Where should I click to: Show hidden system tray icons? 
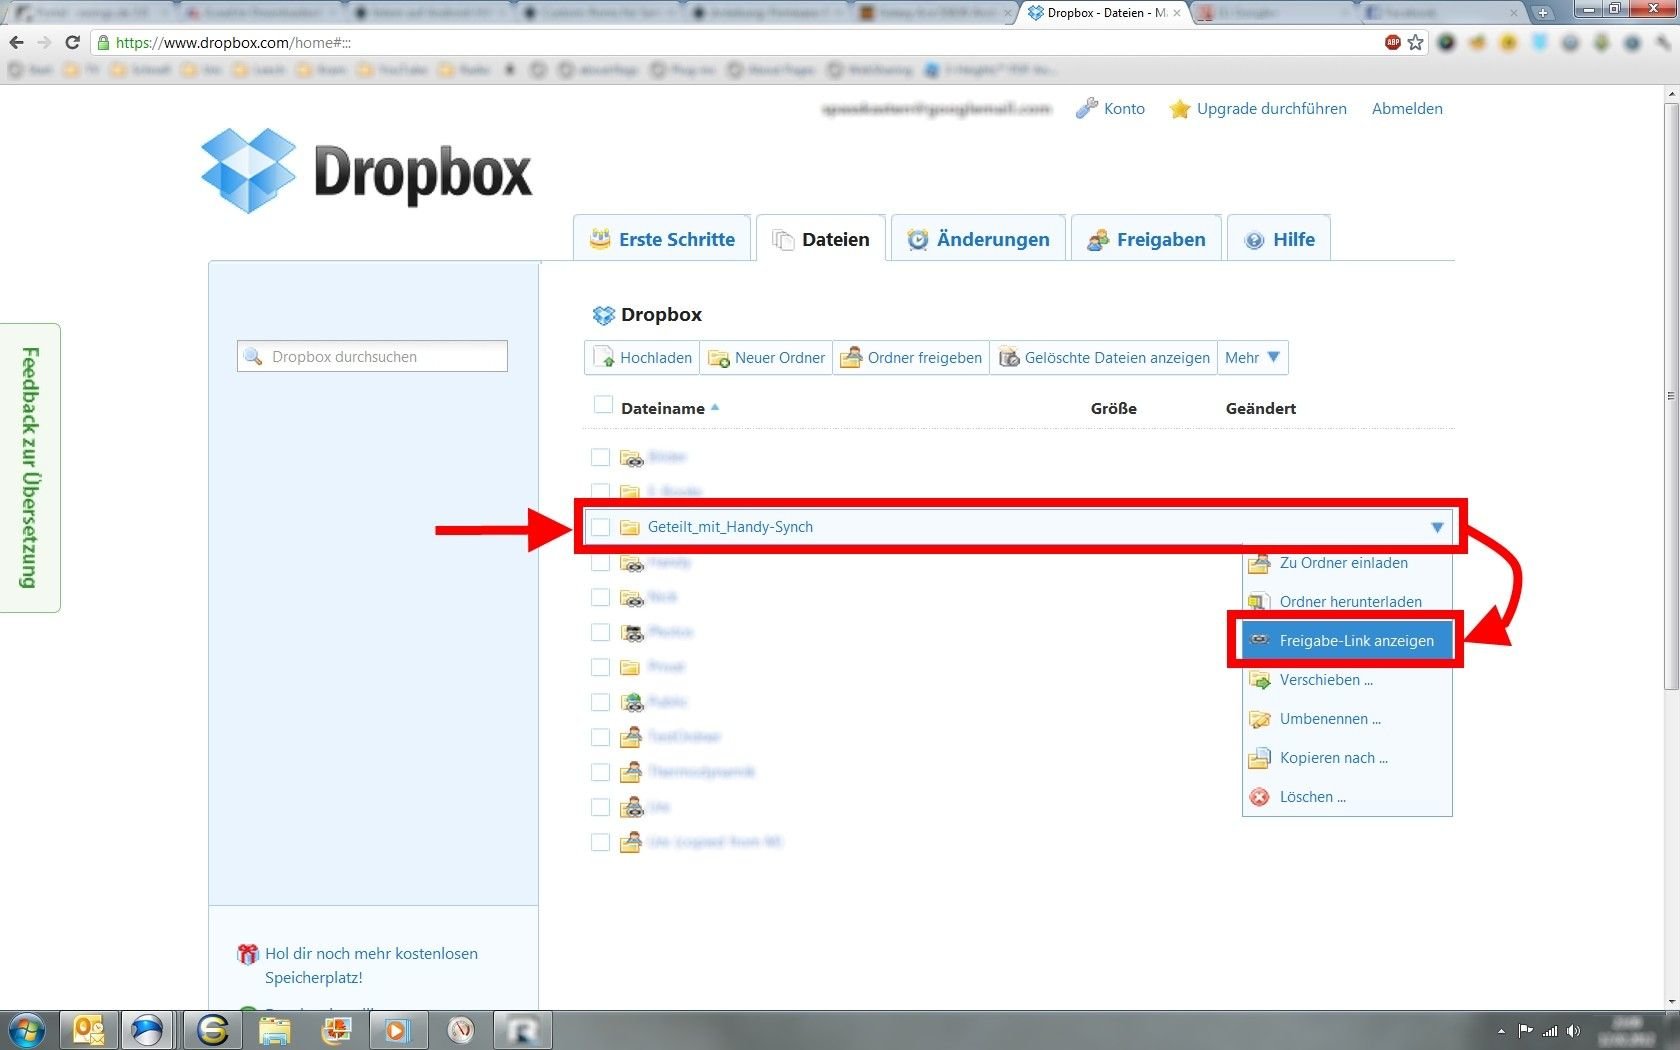1501,1030
